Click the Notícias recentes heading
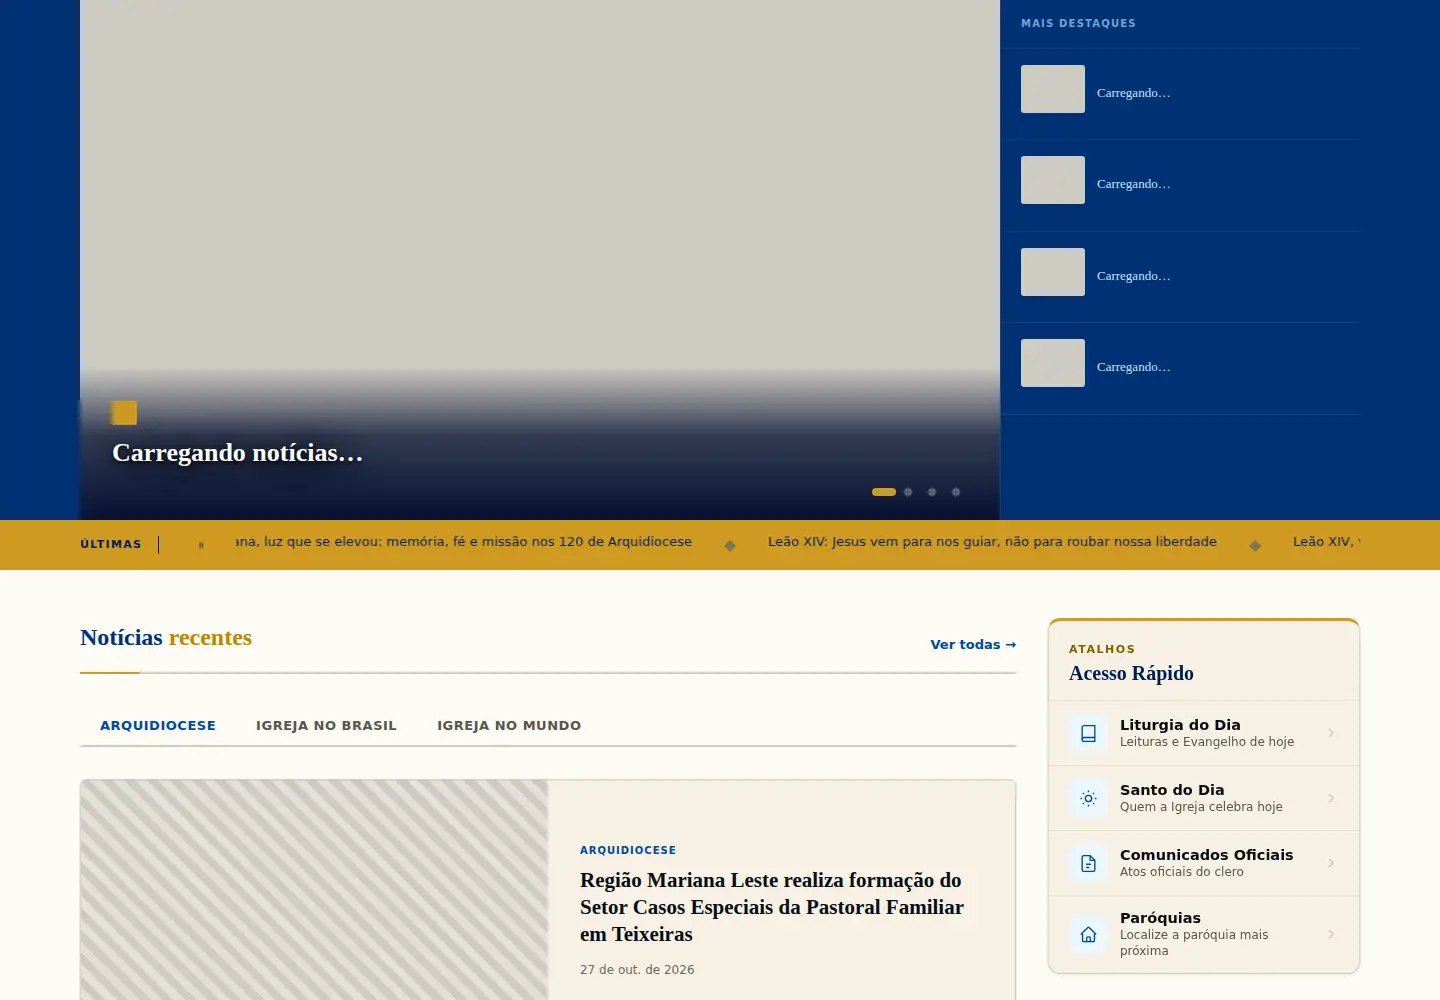Viewport: 1440px width, 1000px height. (166, 638)
